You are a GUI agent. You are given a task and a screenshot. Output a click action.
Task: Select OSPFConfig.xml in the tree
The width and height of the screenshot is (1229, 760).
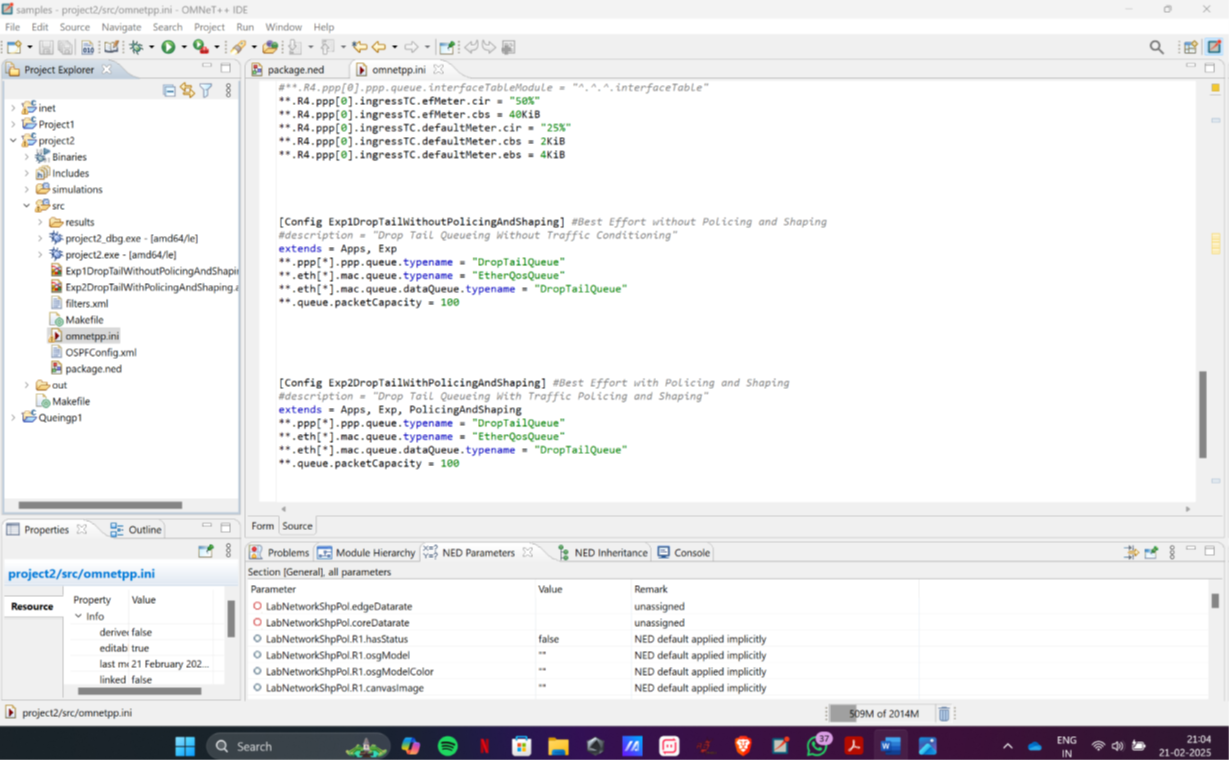[101, 352]
